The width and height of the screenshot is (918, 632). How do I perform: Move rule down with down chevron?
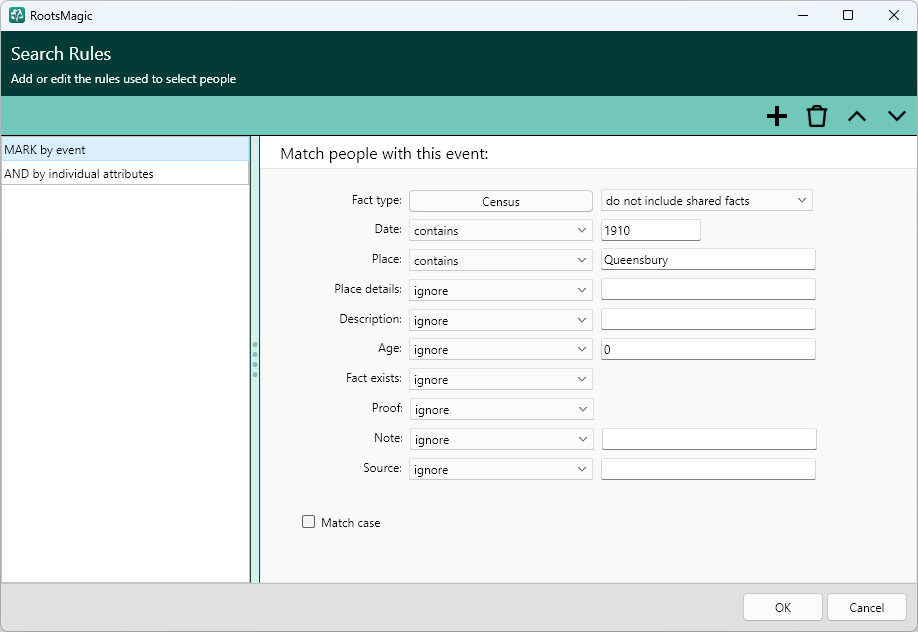(896, 116)
